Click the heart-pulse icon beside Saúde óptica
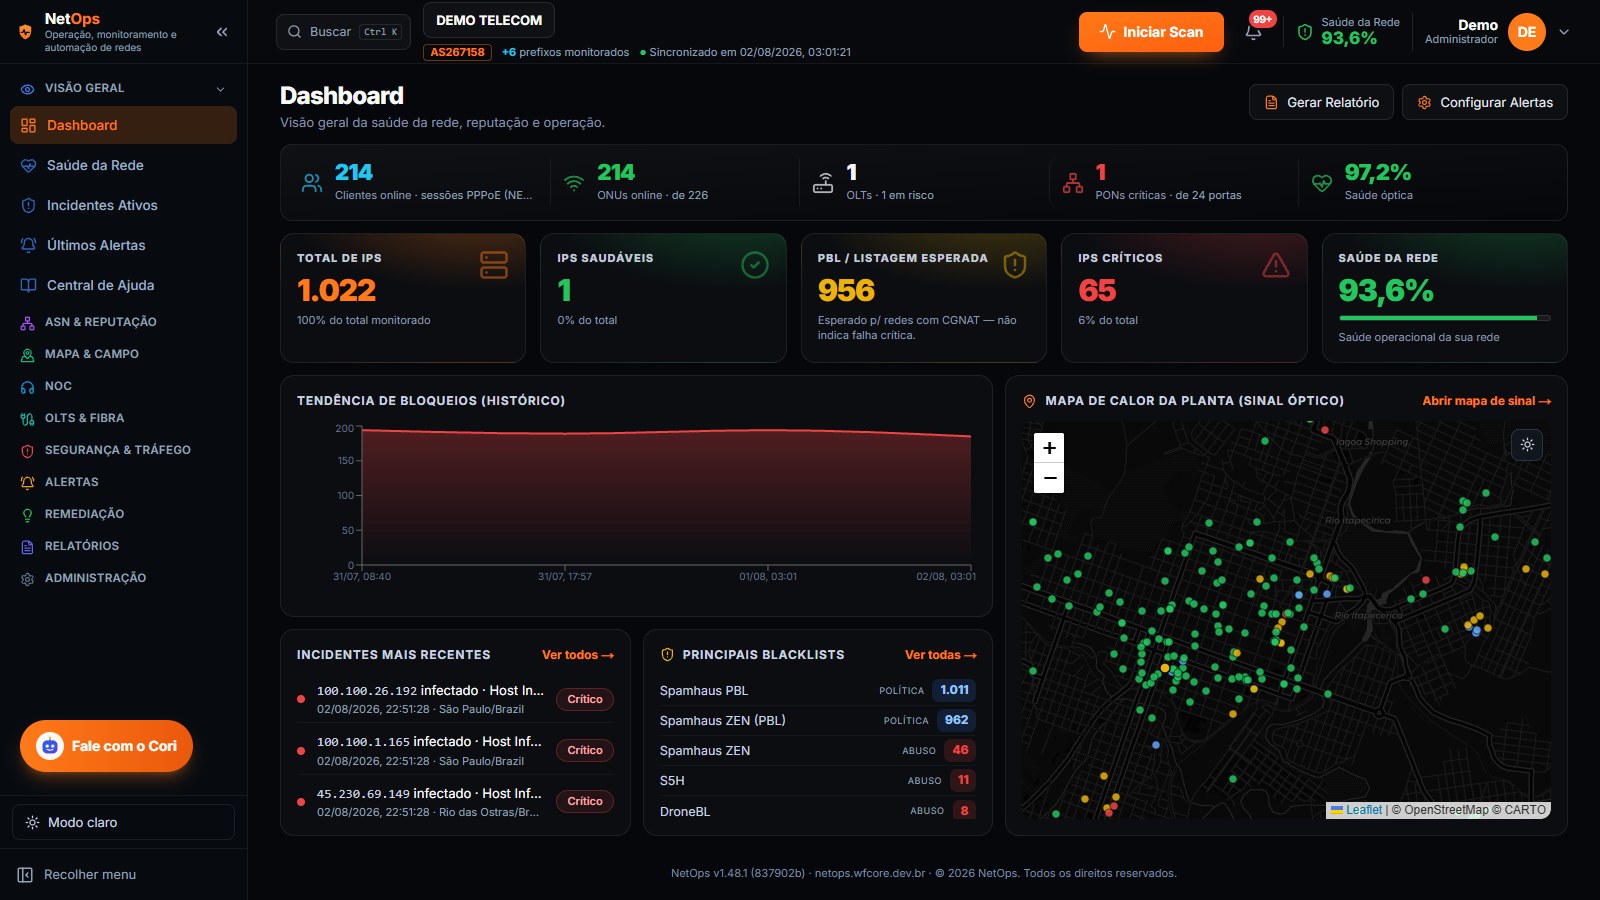Screen dimensions: 1600x900 [x=1322, y=183]
